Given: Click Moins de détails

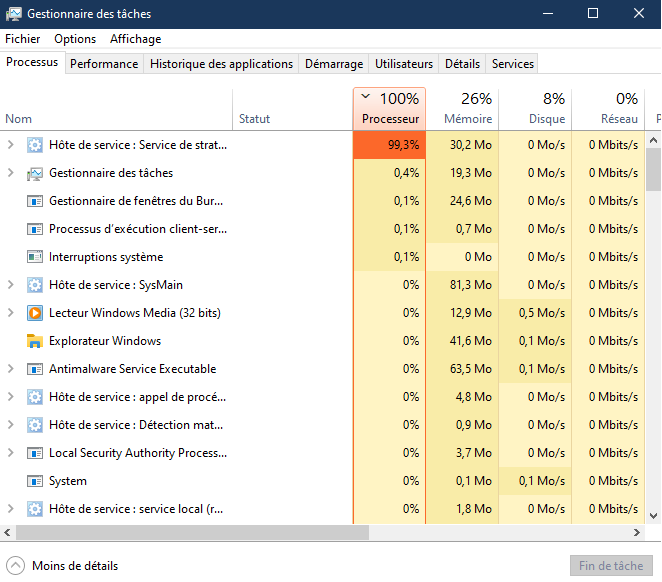Looking at the screenshot, I should tap(62, 566).
